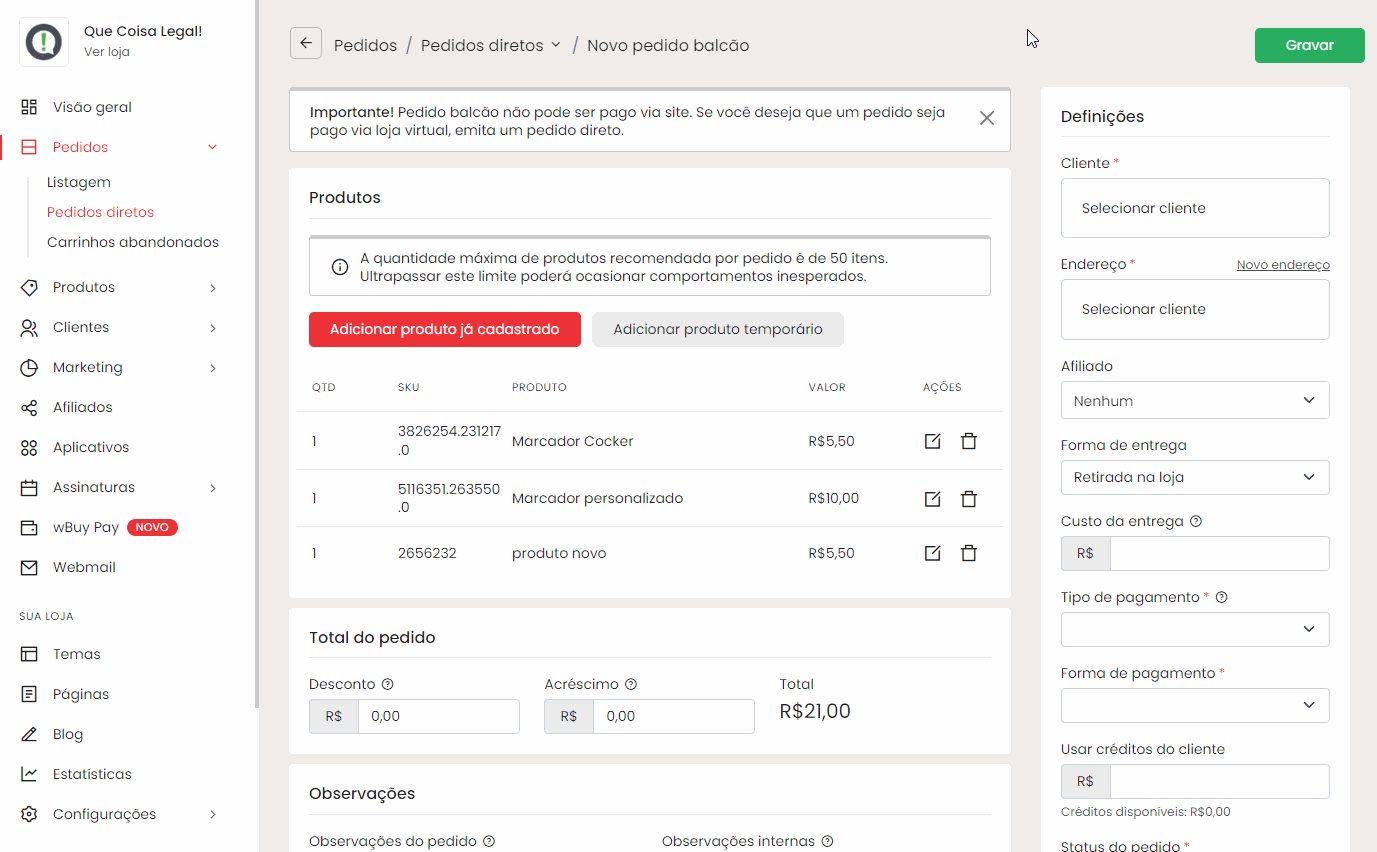Open the Tipo de pagamento dropdown
This screenshot has height=852, width=1377.
[1195, 629]
